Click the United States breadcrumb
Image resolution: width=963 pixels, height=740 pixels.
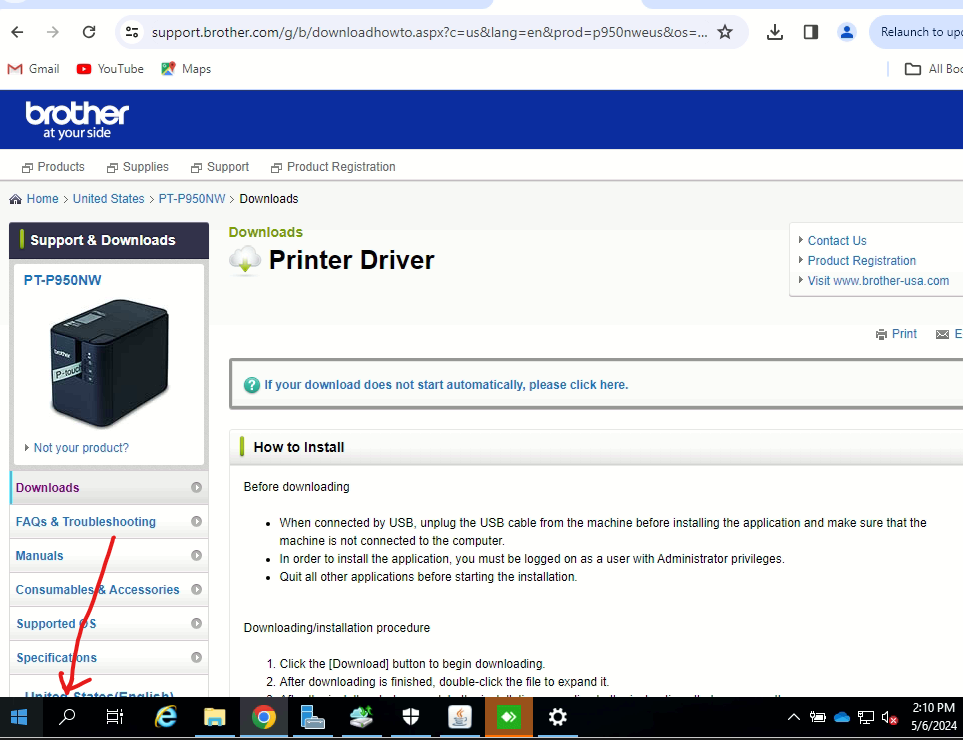point(109,199)
